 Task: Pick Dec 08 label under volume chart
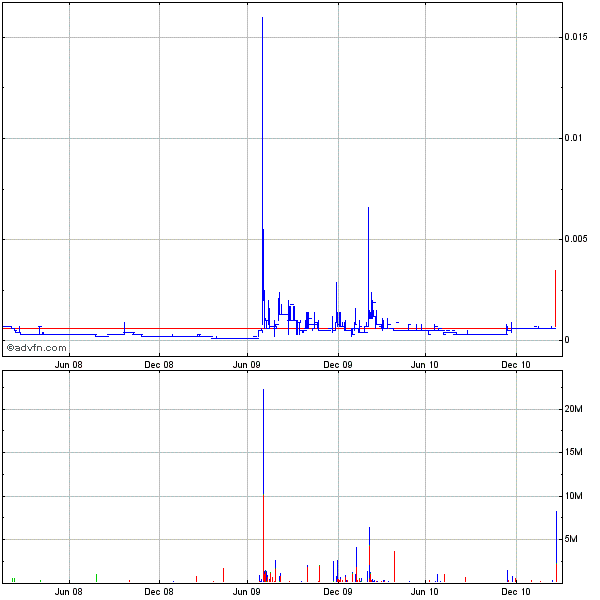coord(159,592)
